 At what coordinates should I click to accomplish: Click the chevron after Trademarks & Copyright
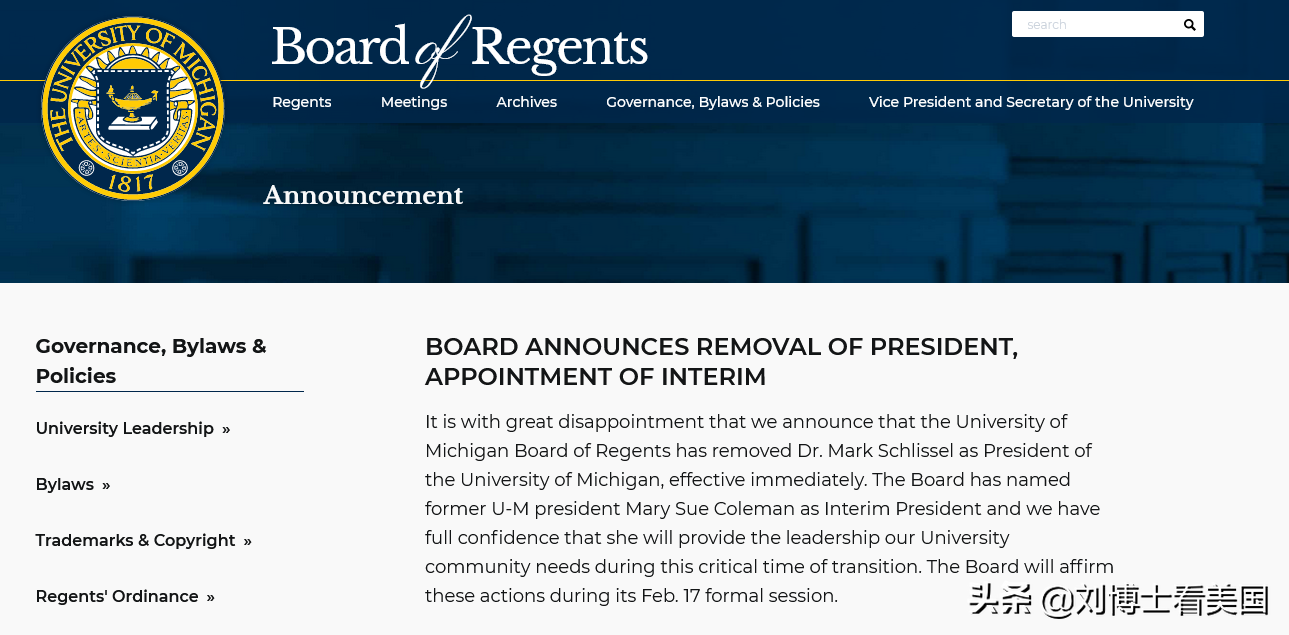247,541
